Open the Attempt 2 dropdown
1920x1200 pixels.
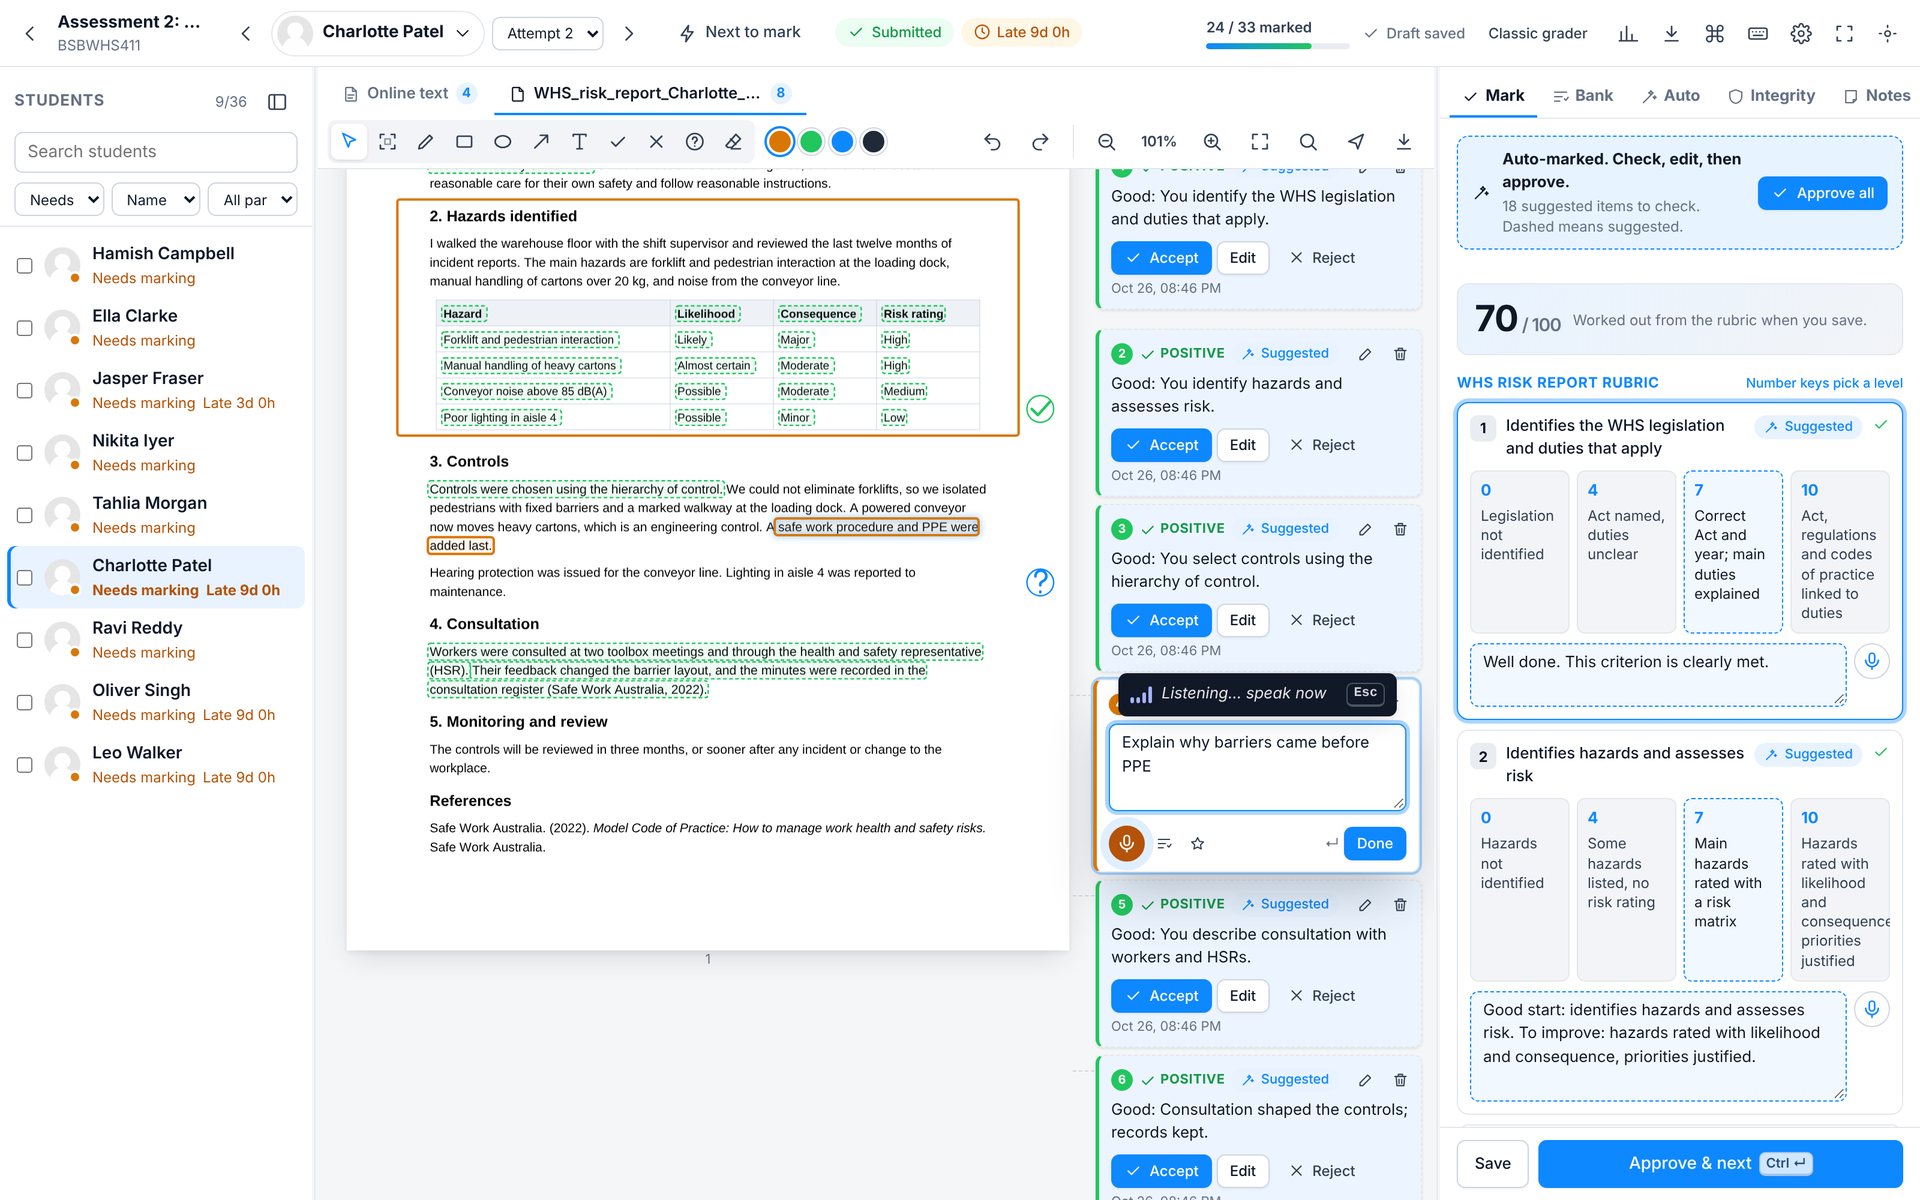548,33
